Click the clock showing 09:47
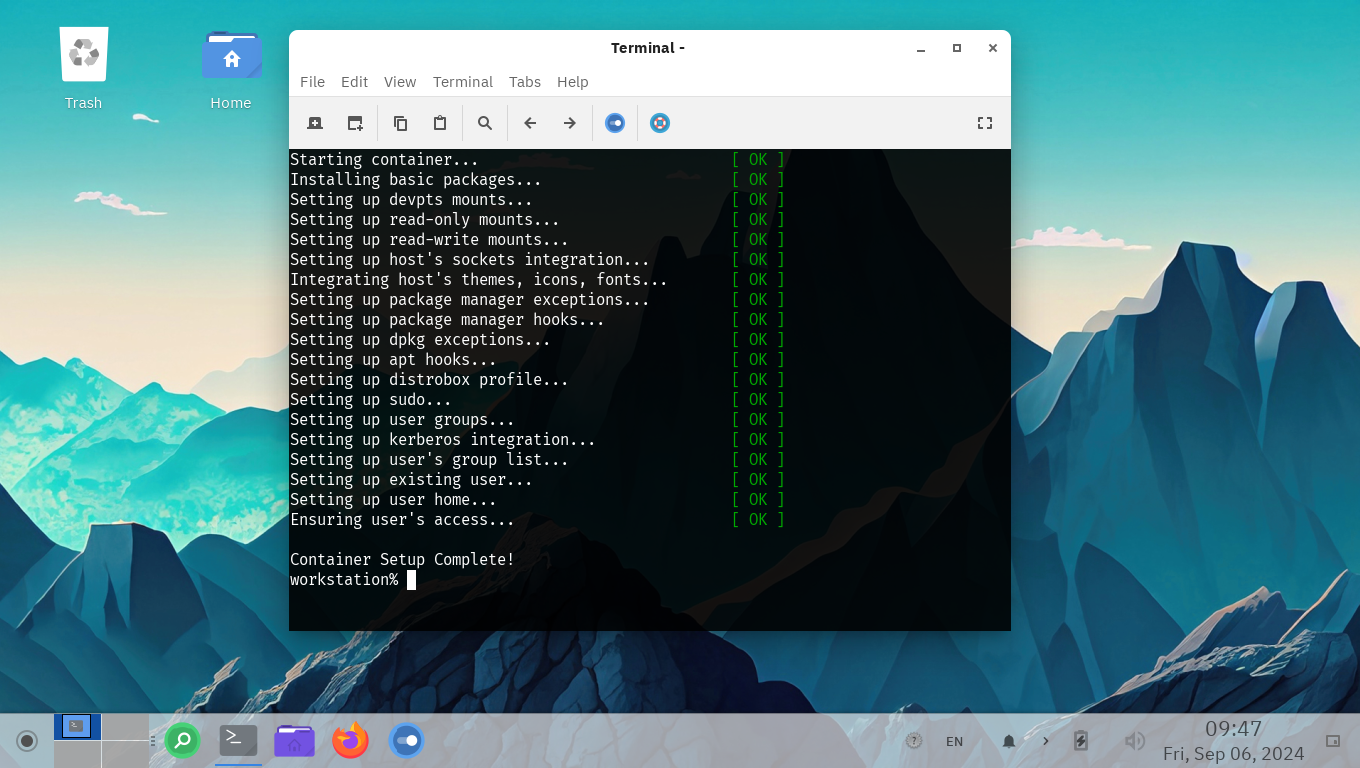Viewport: 1360px width, 768px height. [1233, 729]
